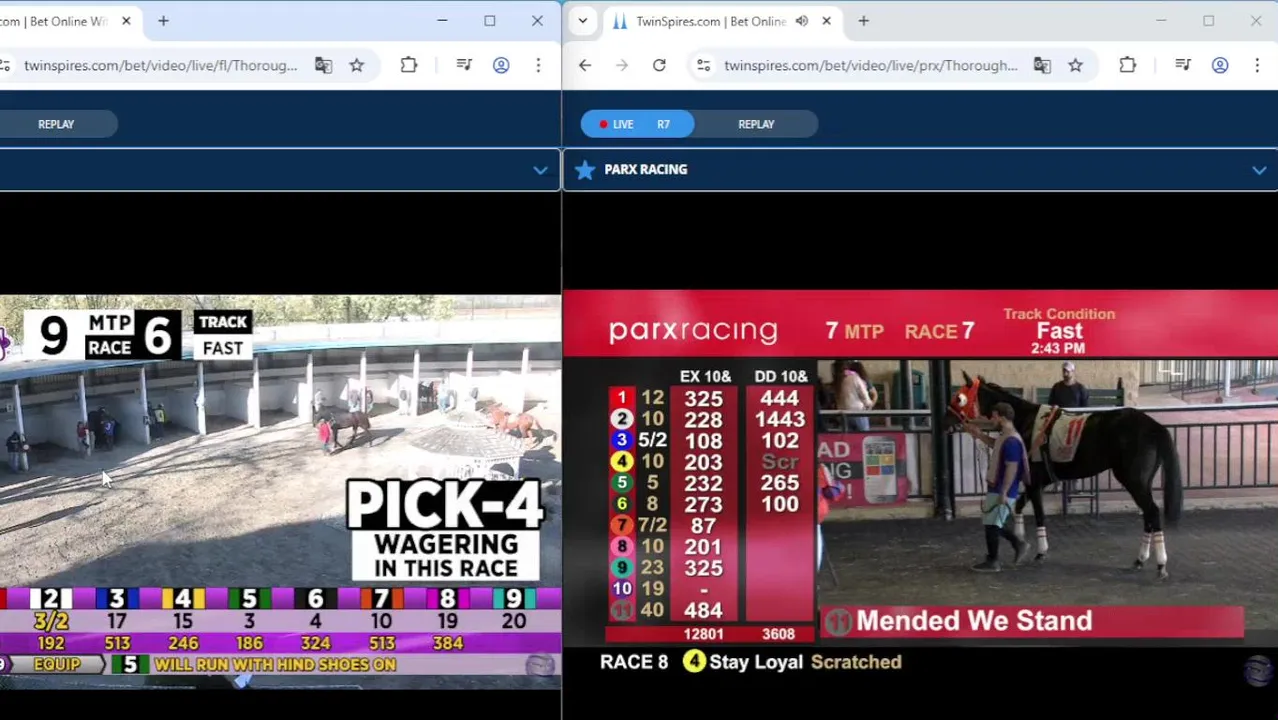Viewport: 1278px width, 720px height.
Task: Select LIVE R7 tab in right window
Action: tap(637, 124)
